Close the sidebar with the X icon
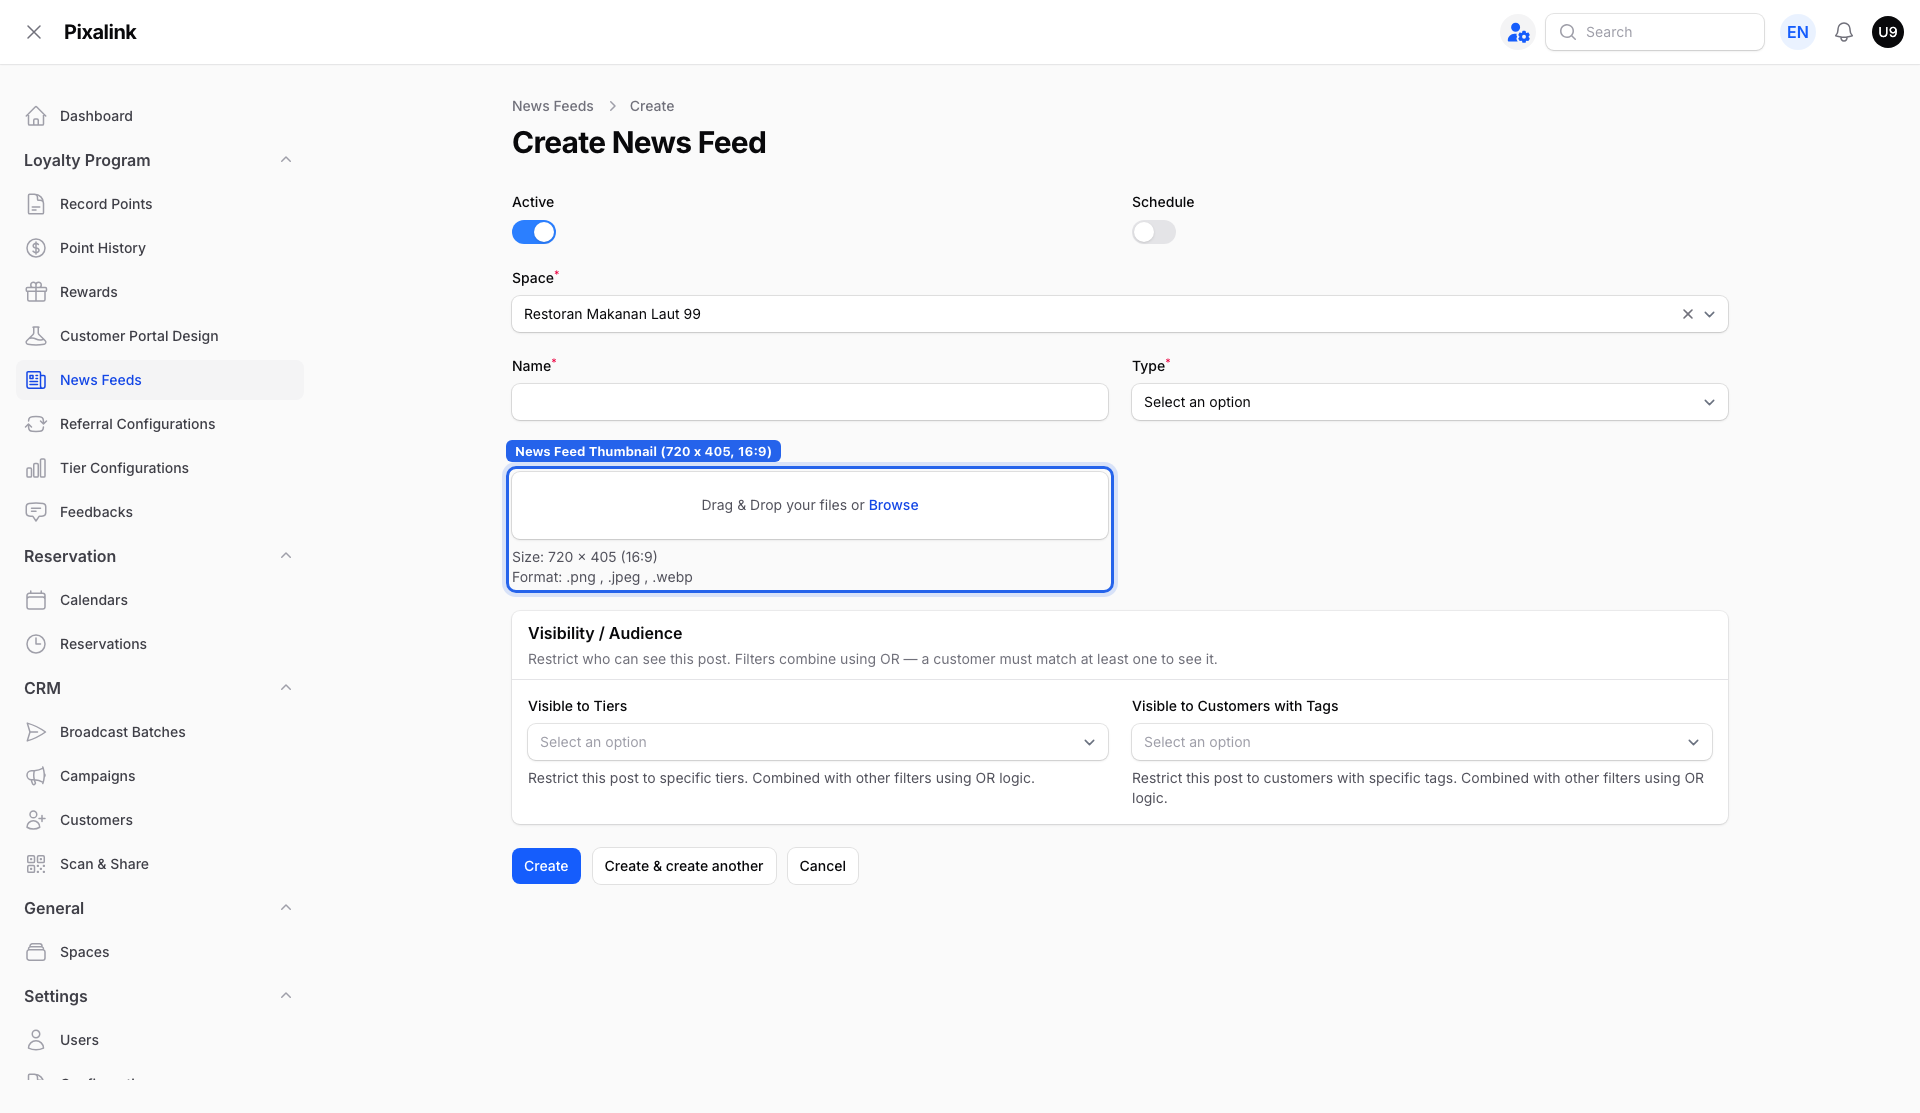The height and width of the screenshot is (1113, 1920). tap(34, 32)
